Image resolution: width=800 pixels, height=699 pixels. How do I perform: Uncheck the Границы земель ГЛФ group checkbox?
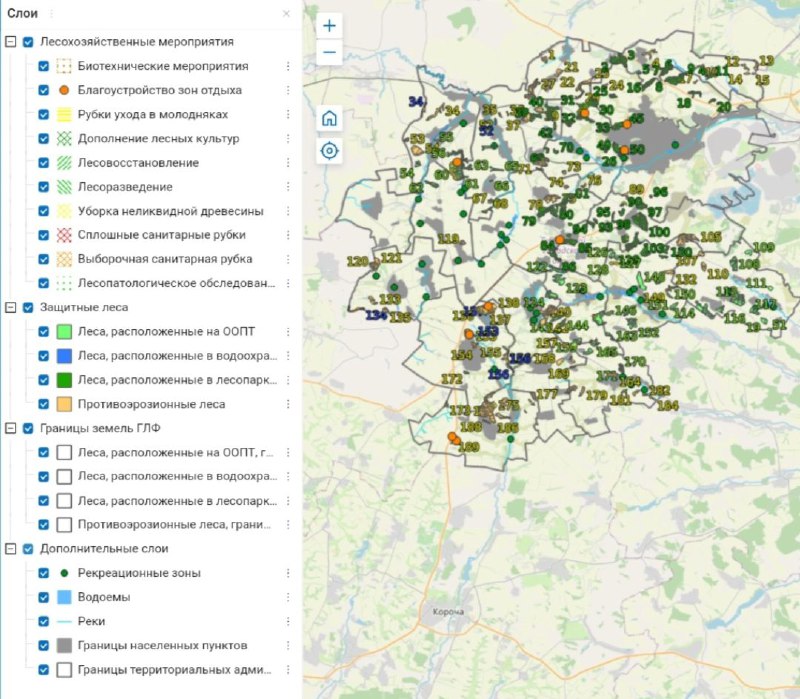(x=29, y=429)
